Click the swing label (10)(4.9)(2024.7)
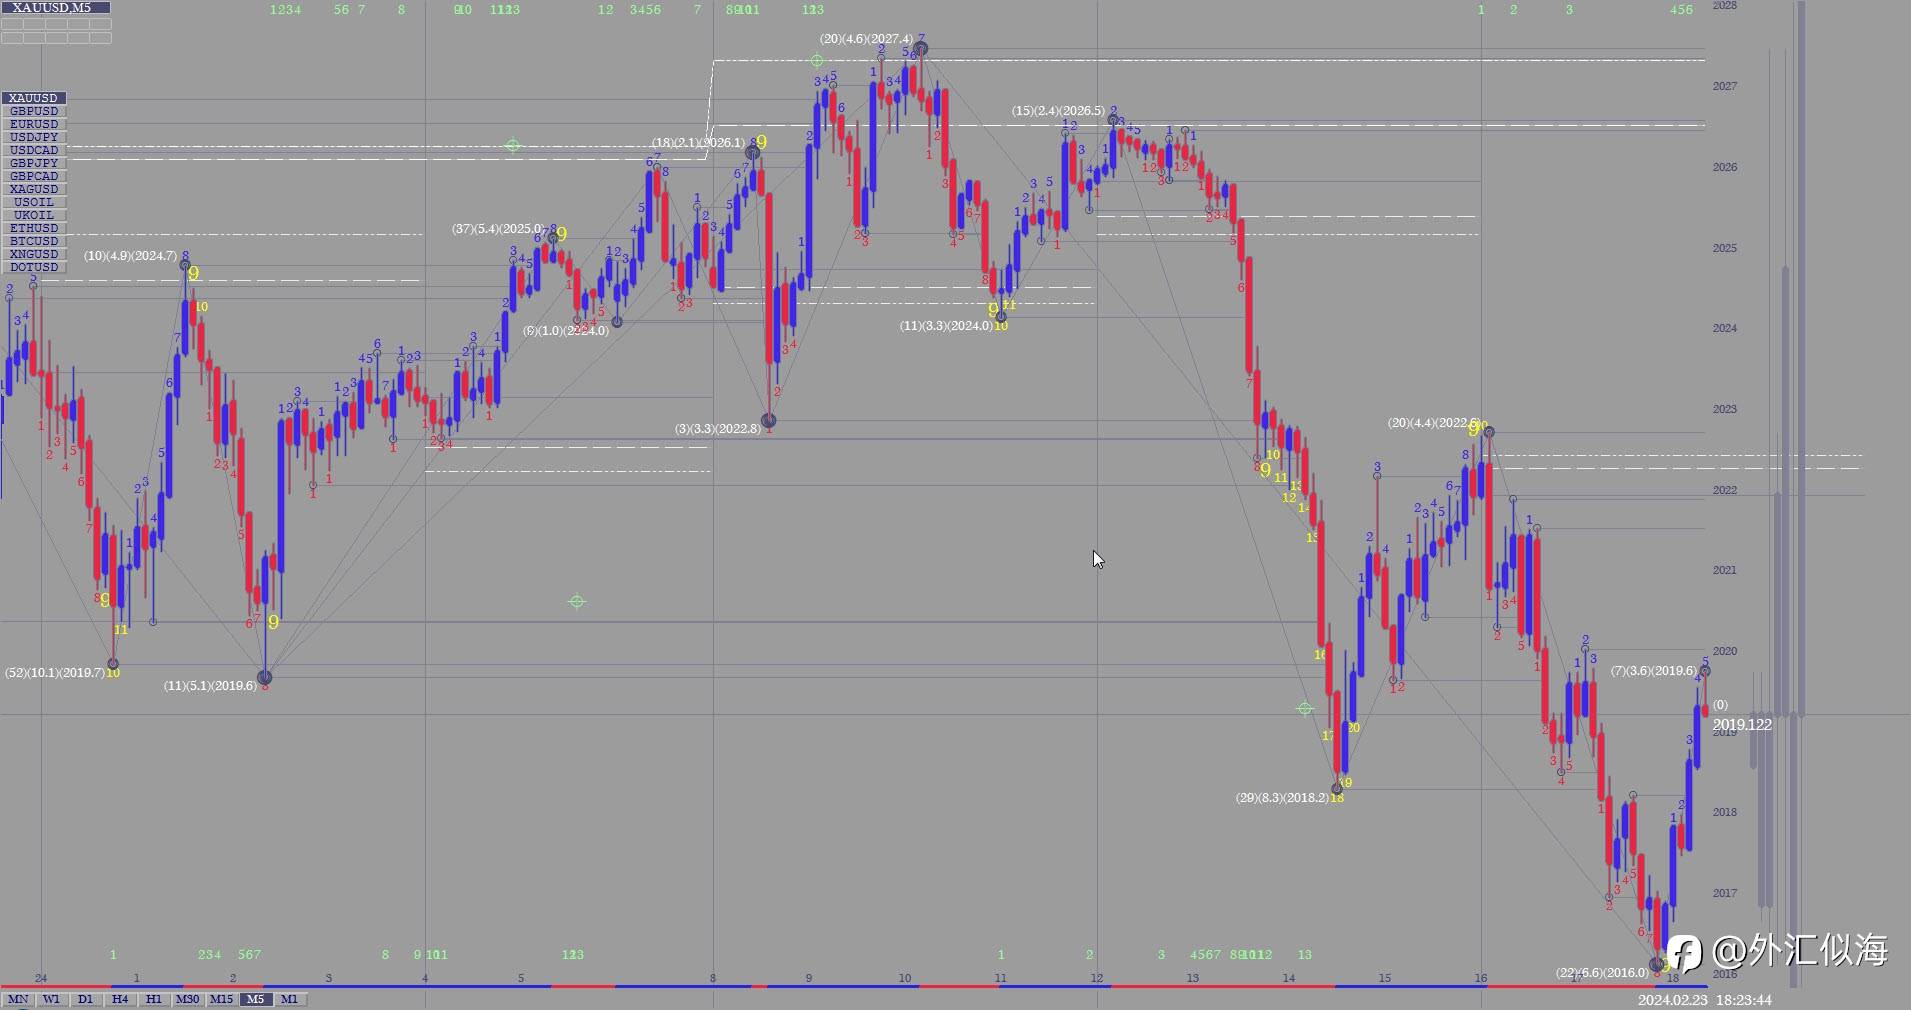 tap(130, 256)
